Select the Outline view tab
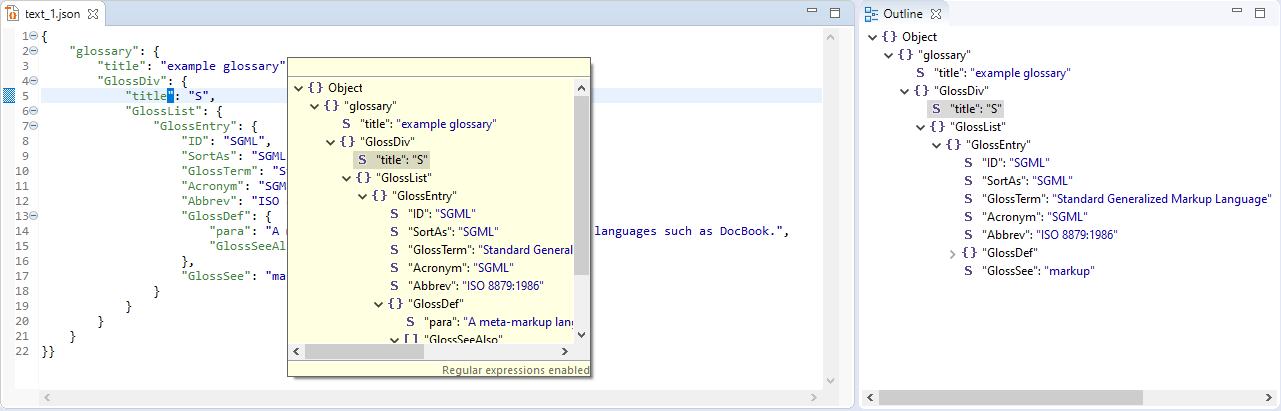Viewport: 1281px width, 411px height. 902,14
